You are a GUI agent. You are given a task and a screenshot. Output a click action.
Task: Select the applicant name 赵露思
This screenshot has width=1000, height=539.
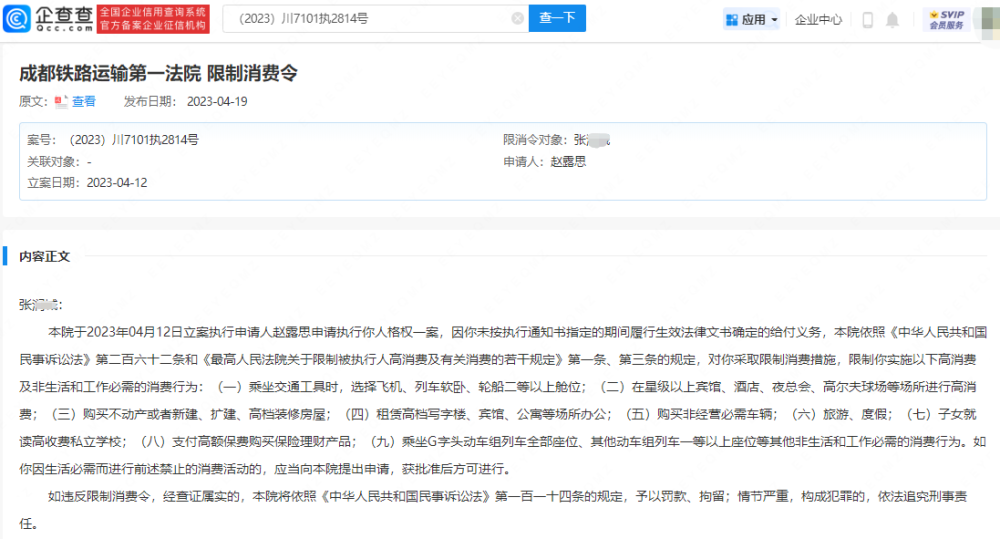click(568, 161)
